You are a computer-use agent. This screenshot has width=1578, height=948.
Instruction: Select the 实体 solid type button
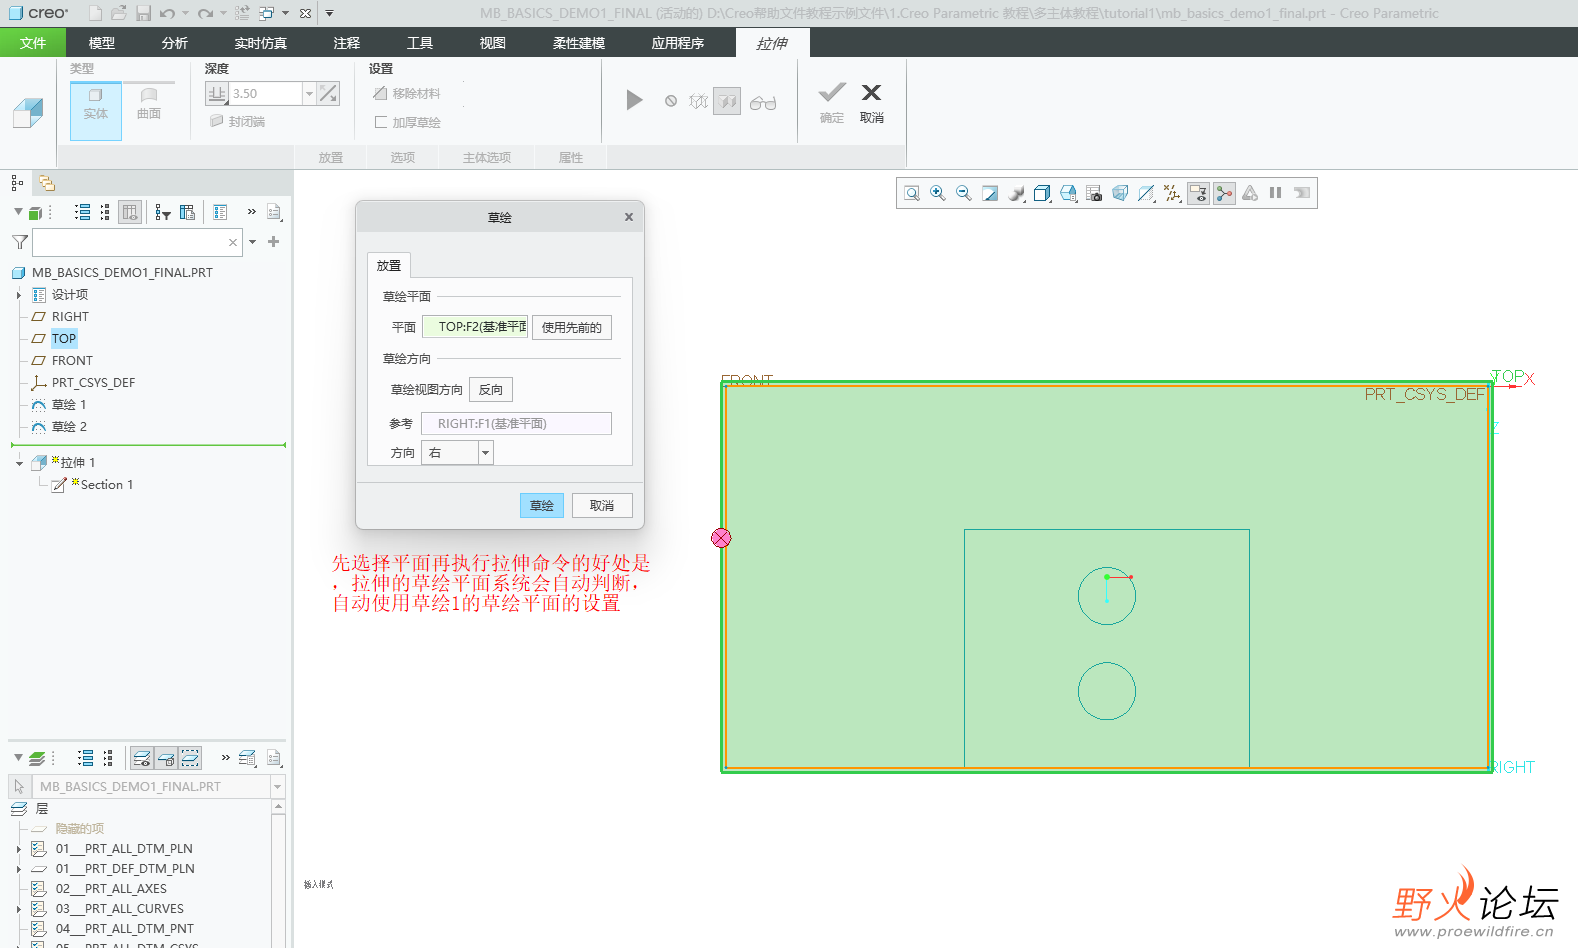96,110
